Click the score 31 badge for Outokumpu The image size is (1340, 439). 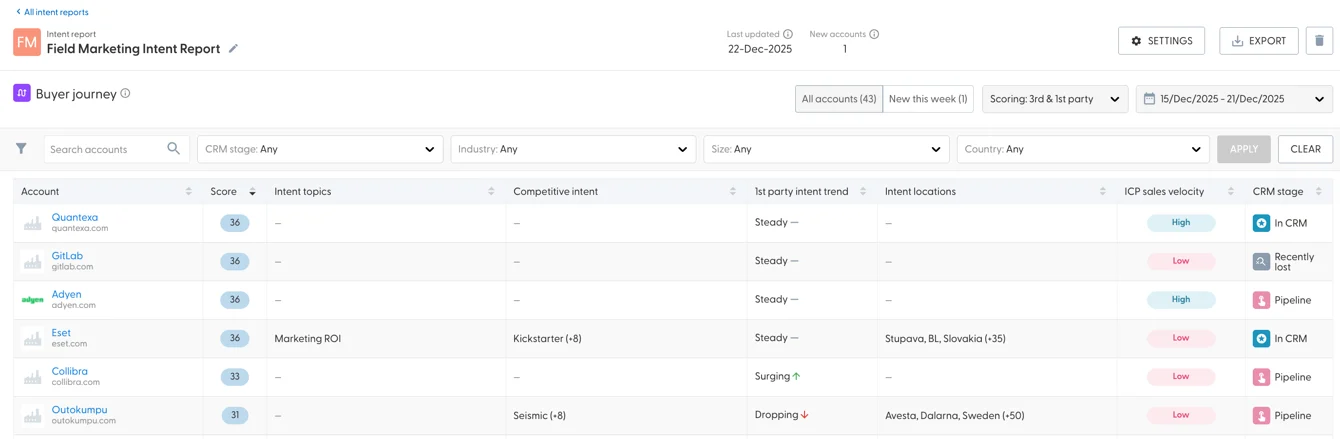[235, 415]
